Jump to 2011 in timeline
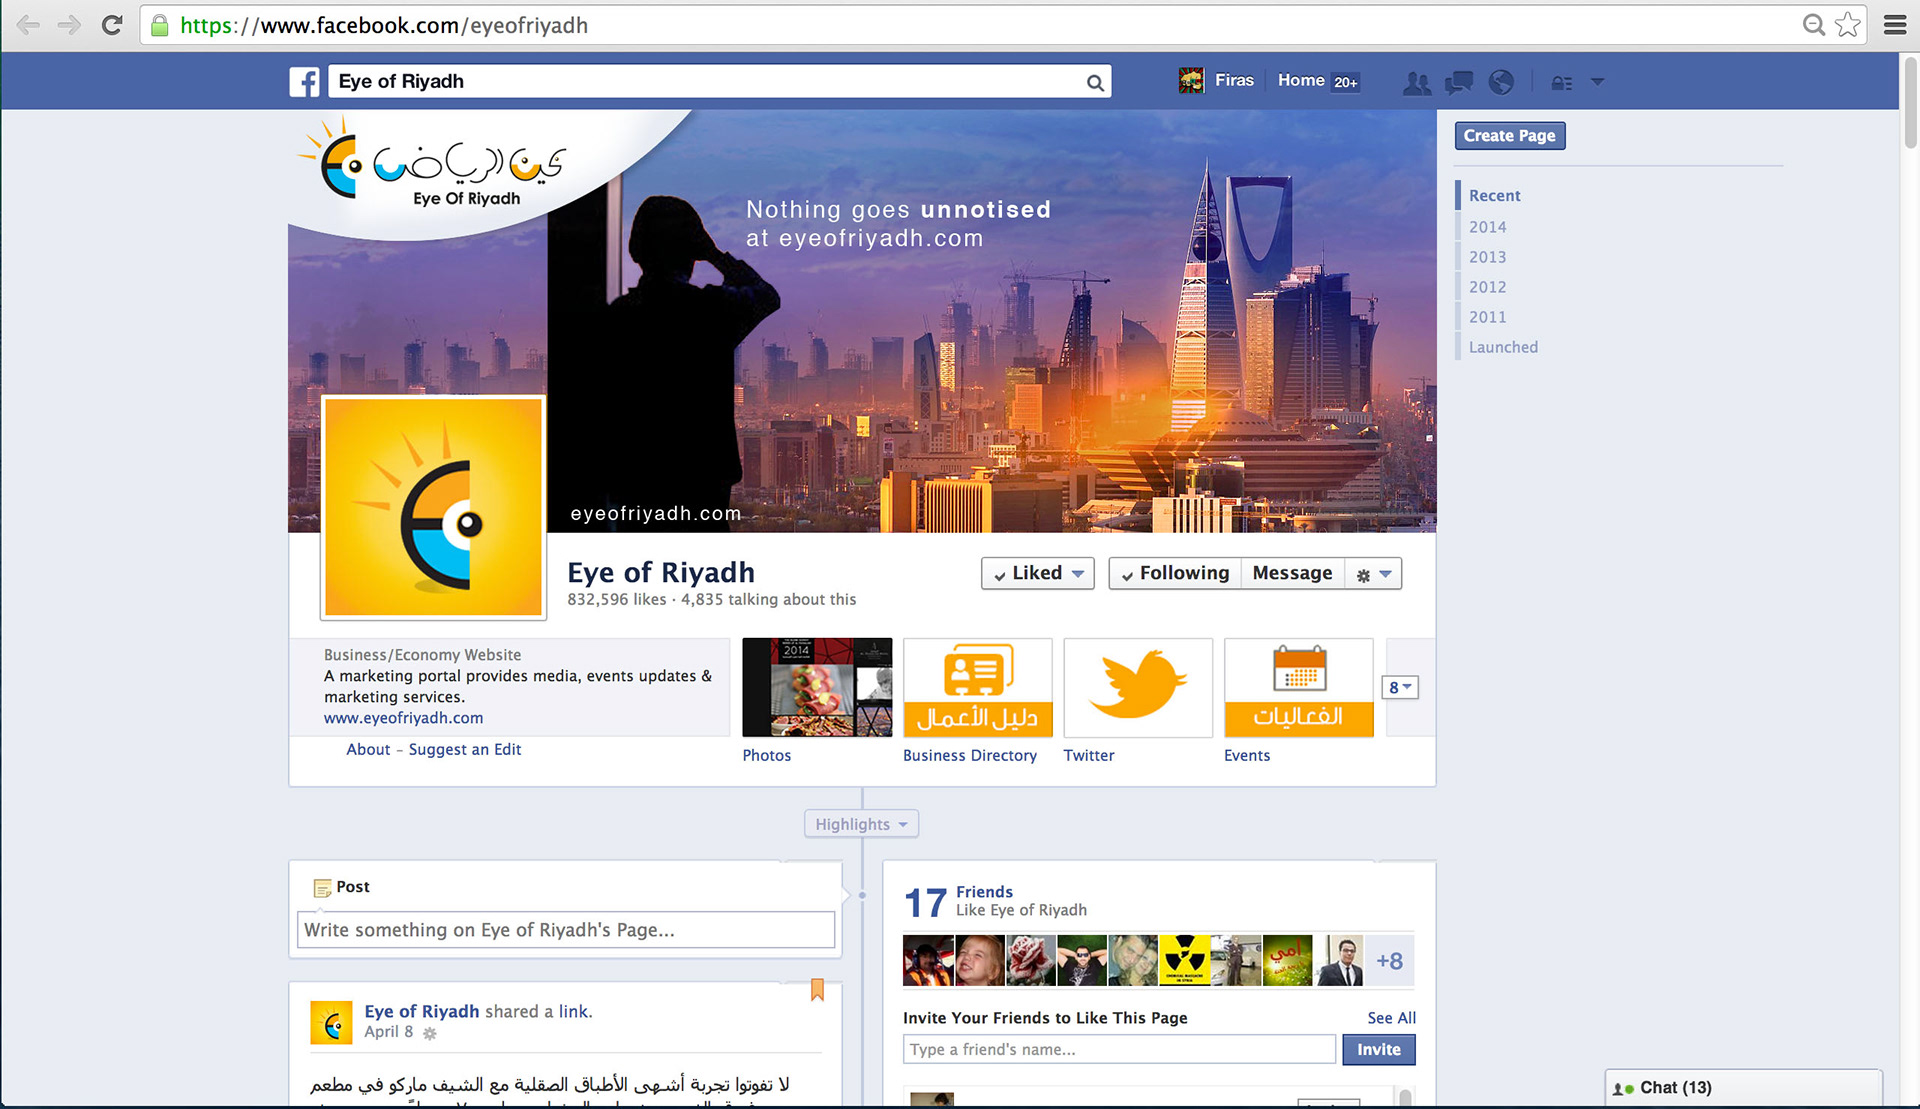1920x1109 pixels. [x=1487, y=317]
